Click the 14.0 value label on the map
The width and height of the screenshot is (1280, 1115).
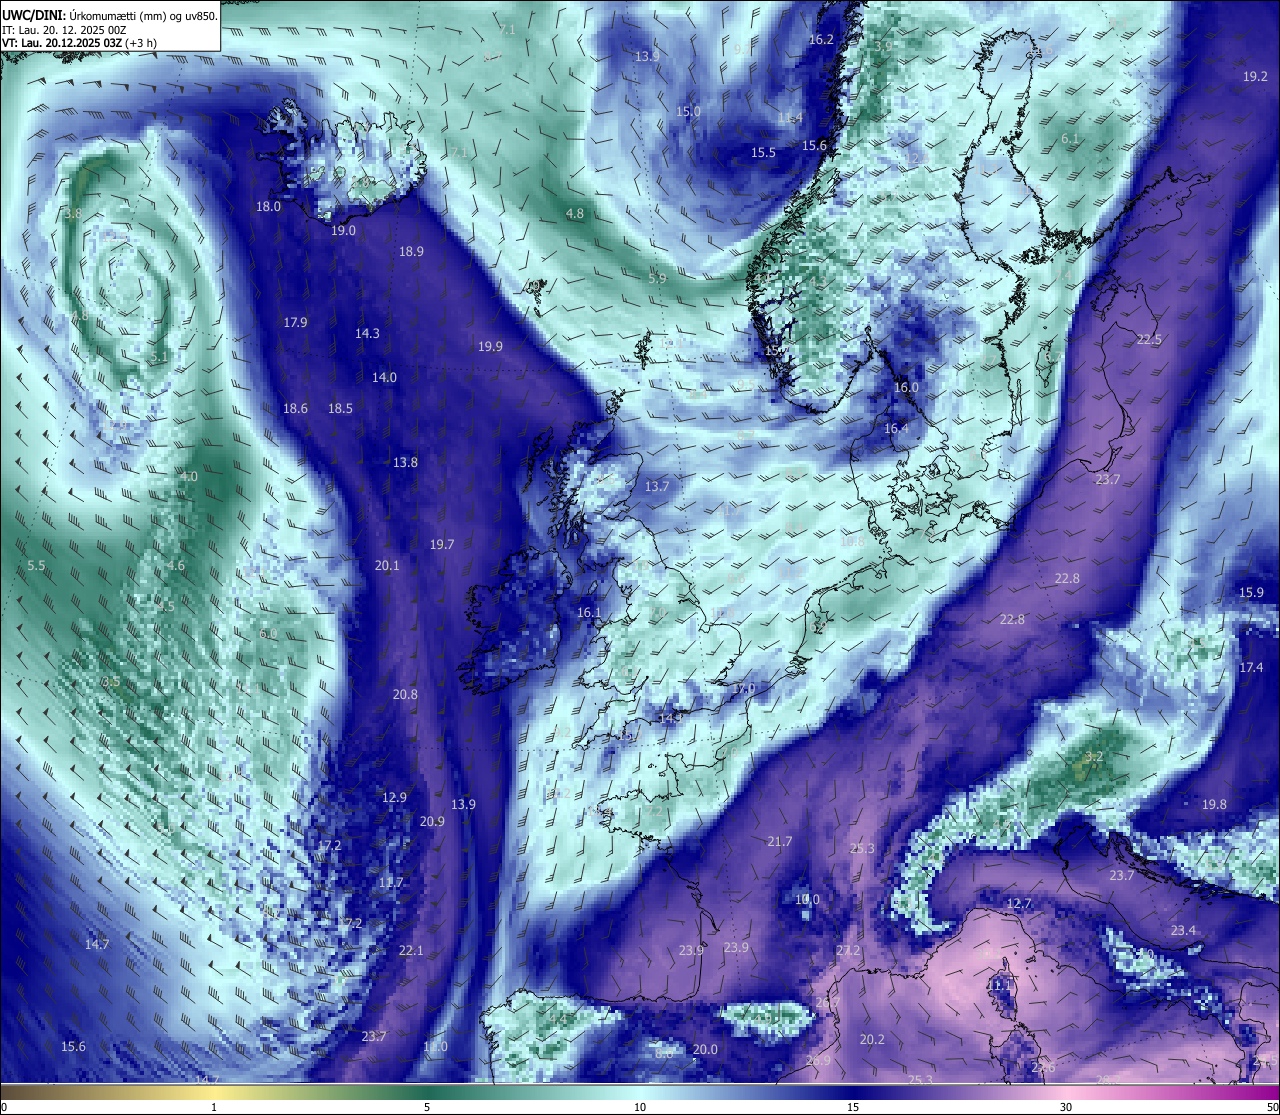[x=384, y=378]
